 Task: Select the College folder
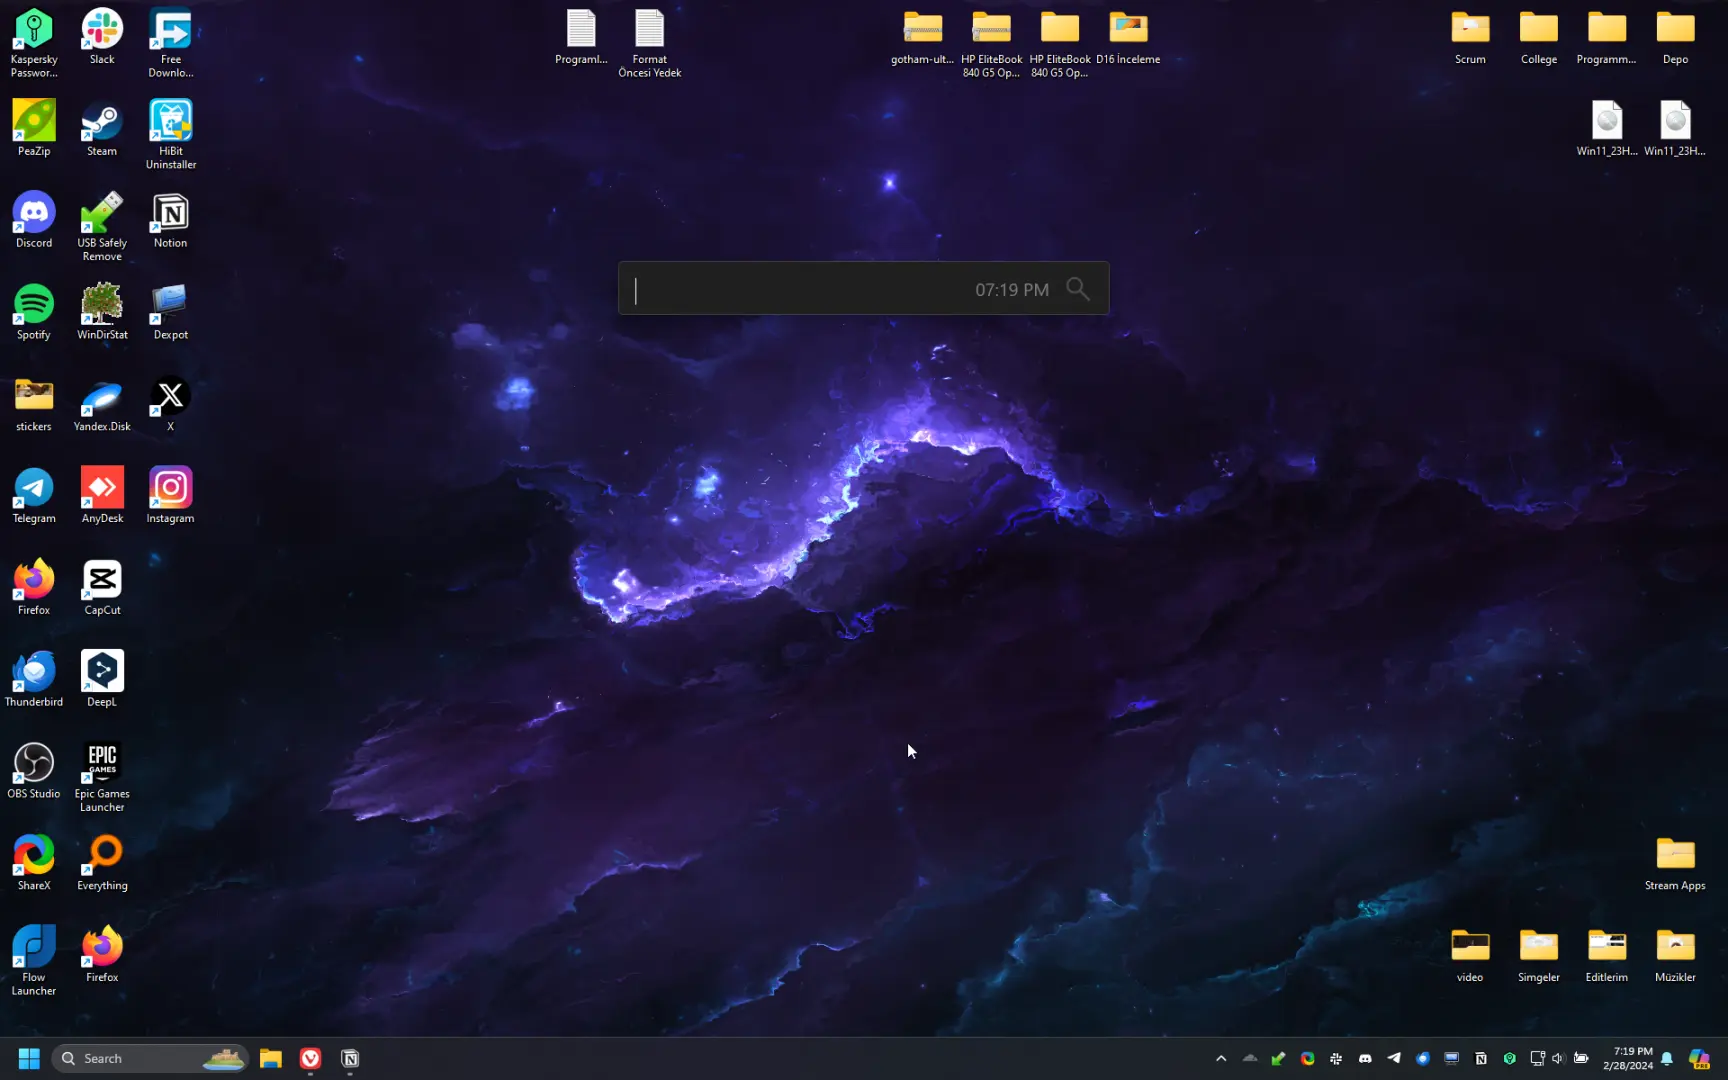click(x=1539, y=37)
